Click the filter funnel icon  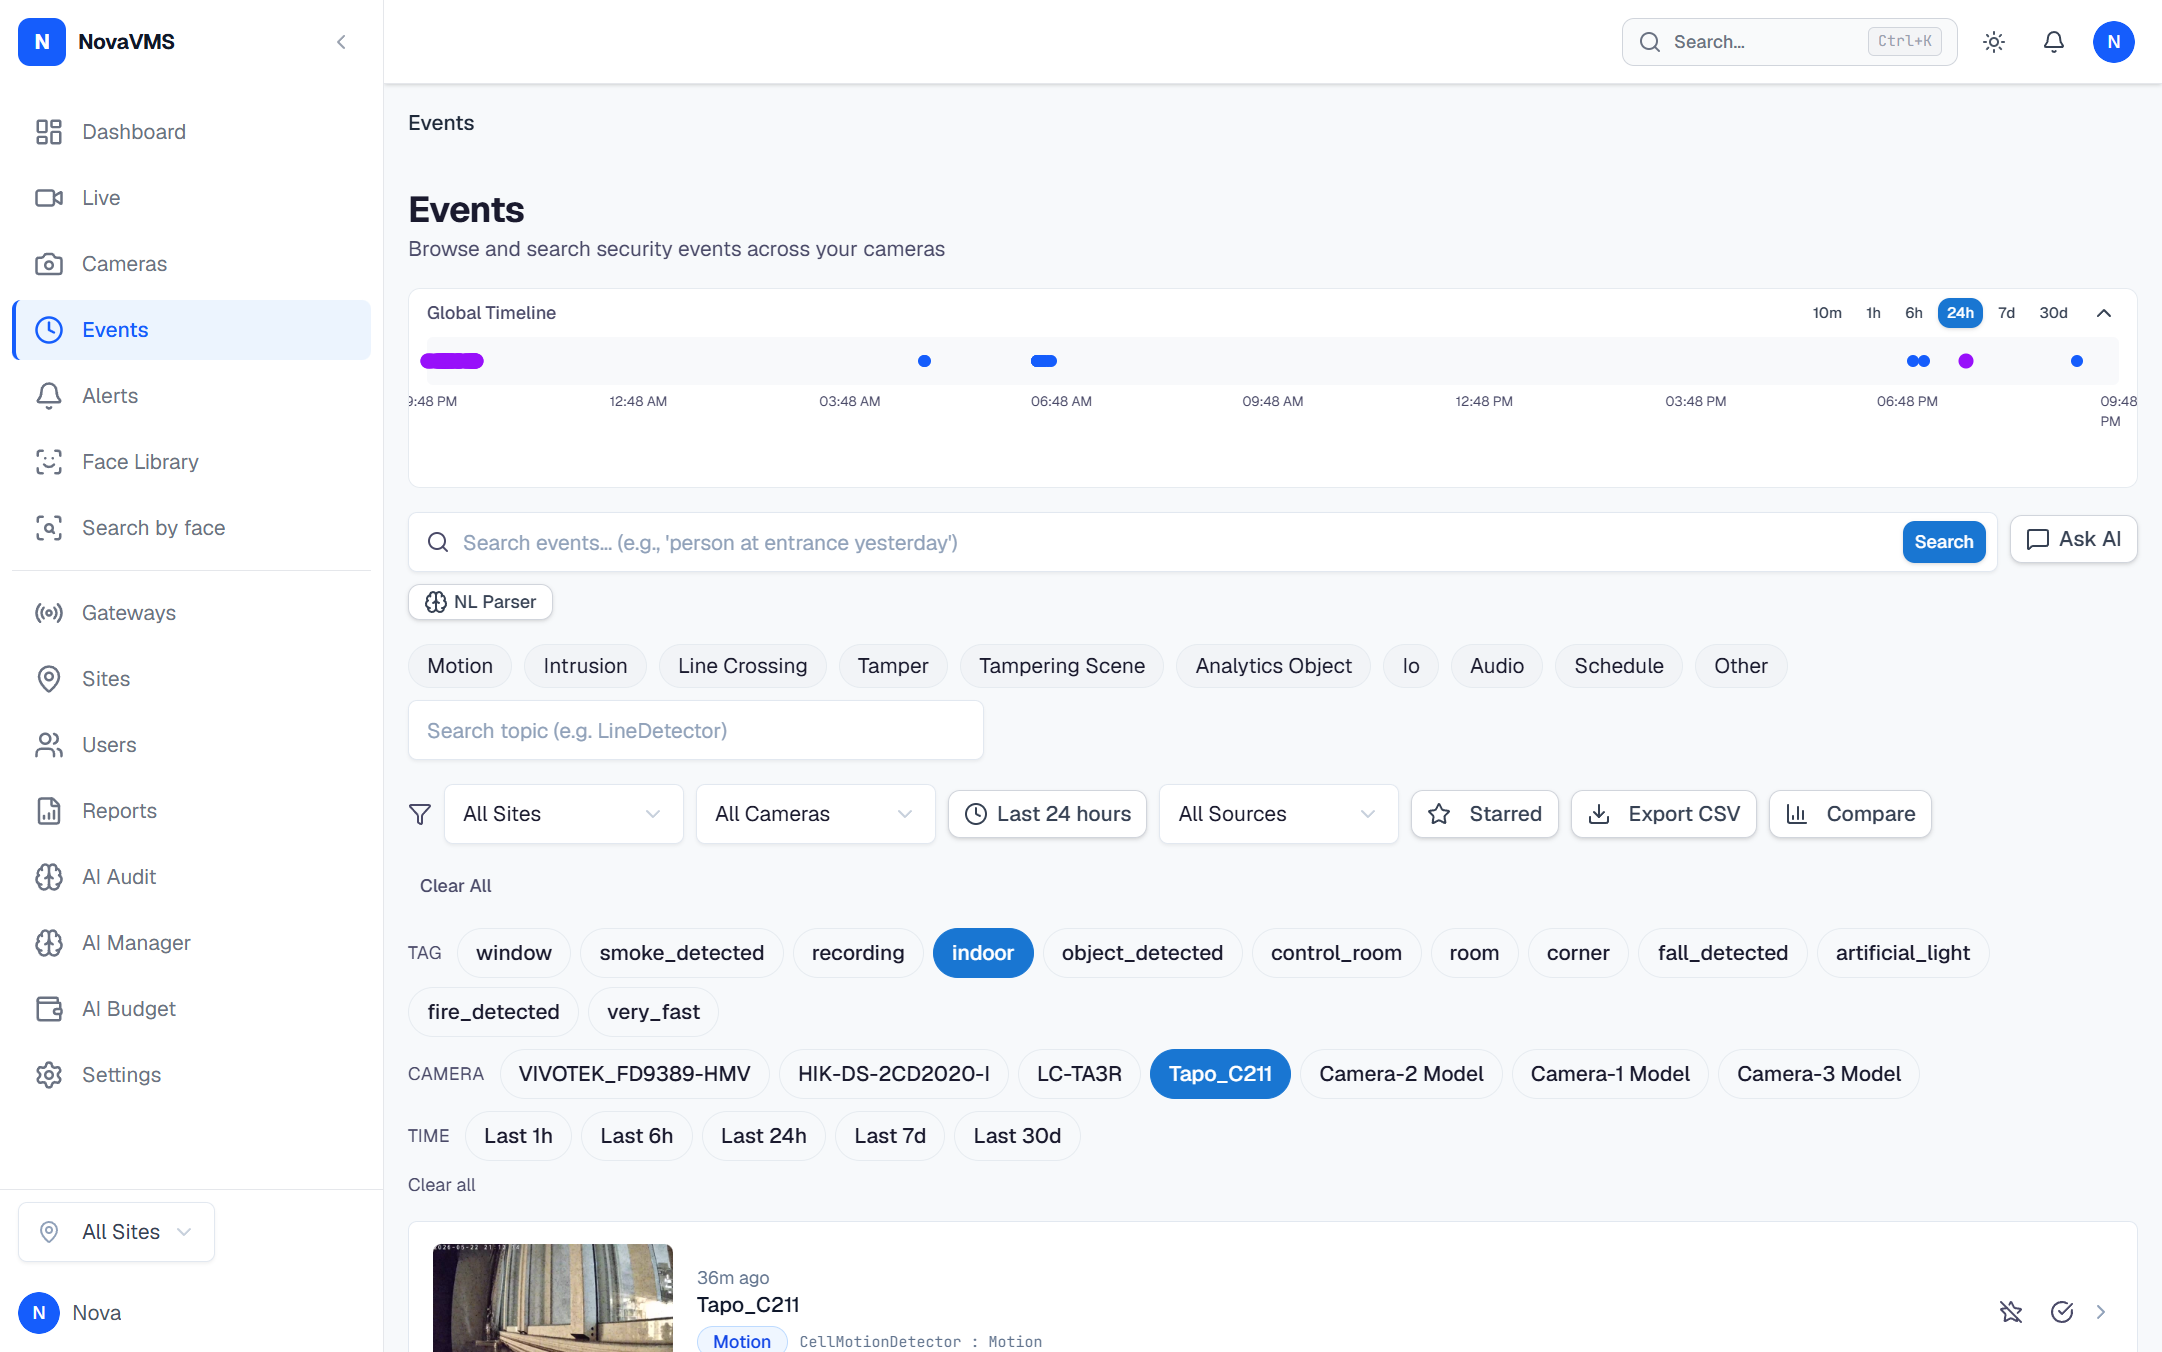click(420, 814)
